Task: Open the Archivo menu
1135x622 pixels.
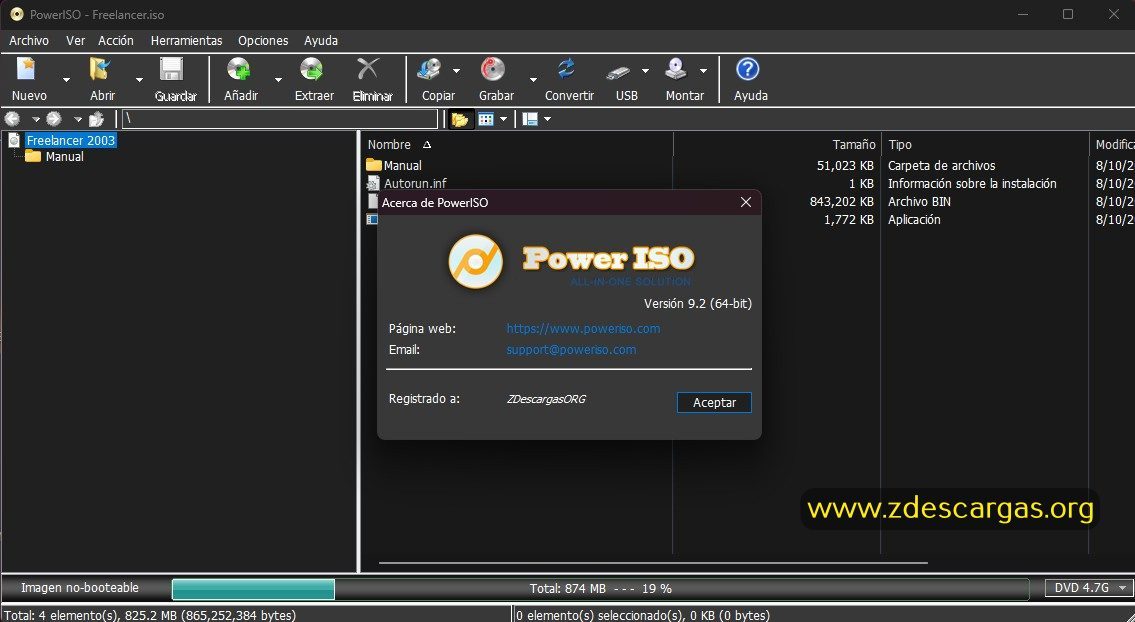Action: 29,41
